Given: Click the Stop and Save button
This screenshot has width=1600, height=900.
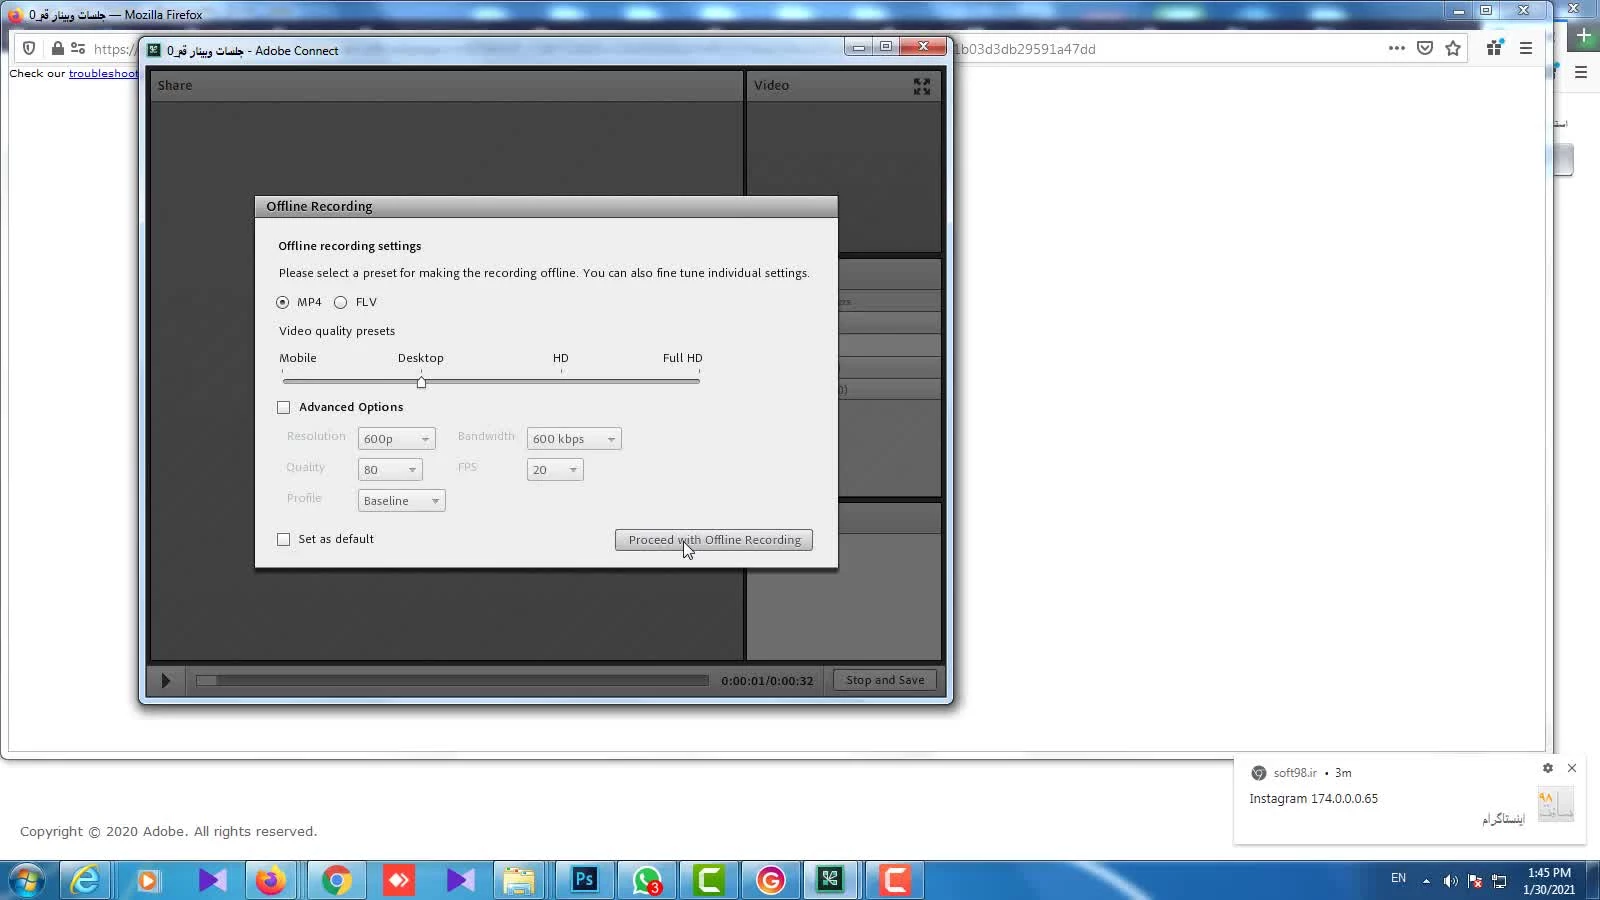Looking at the screenshot, I should 884,680.
